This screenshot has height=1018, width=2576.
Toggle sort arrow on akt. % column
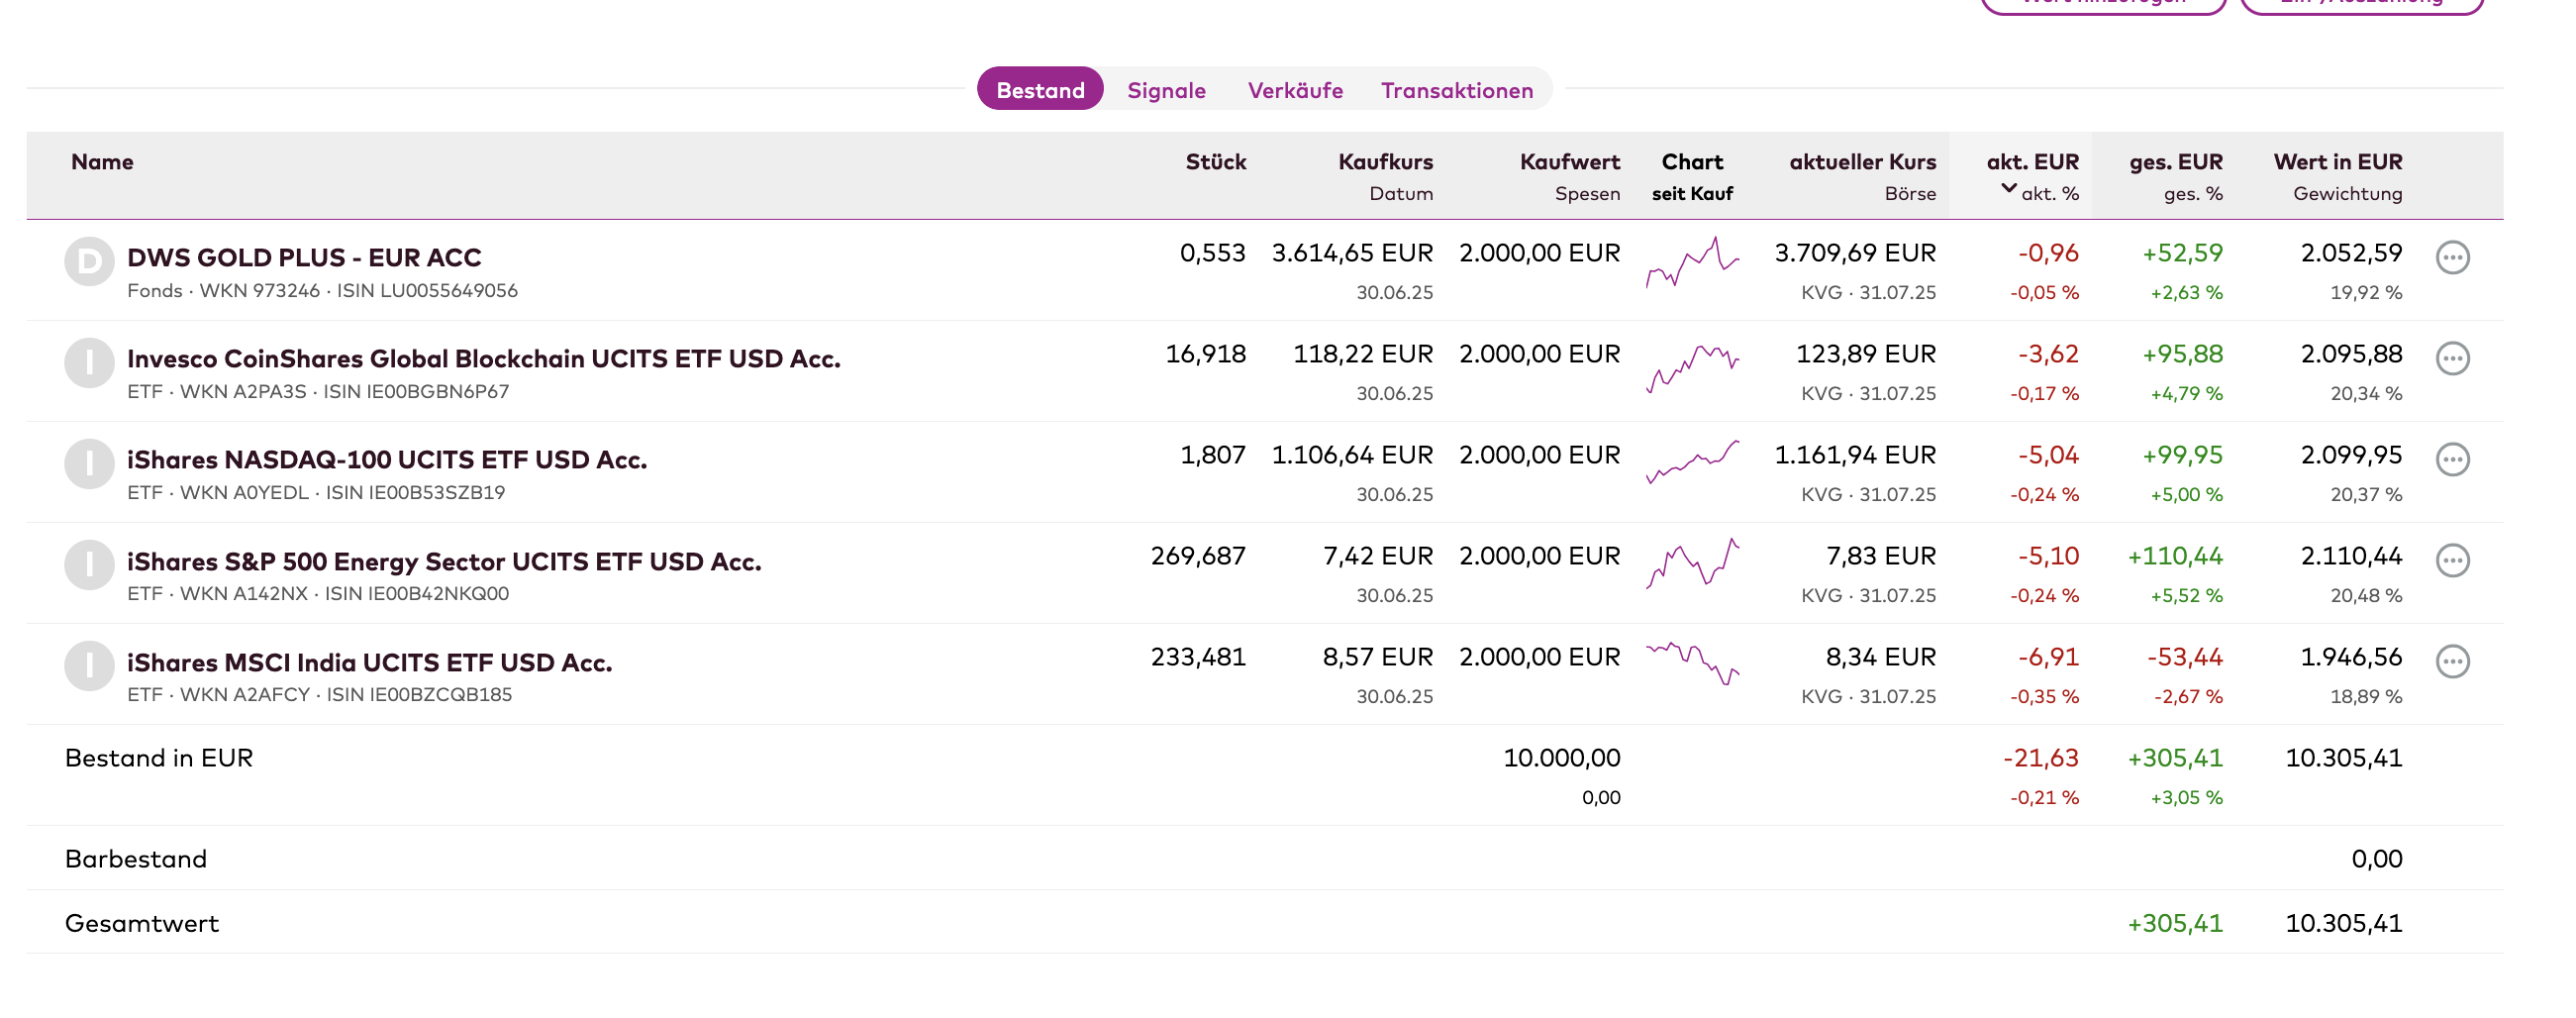pos(2008,190)
